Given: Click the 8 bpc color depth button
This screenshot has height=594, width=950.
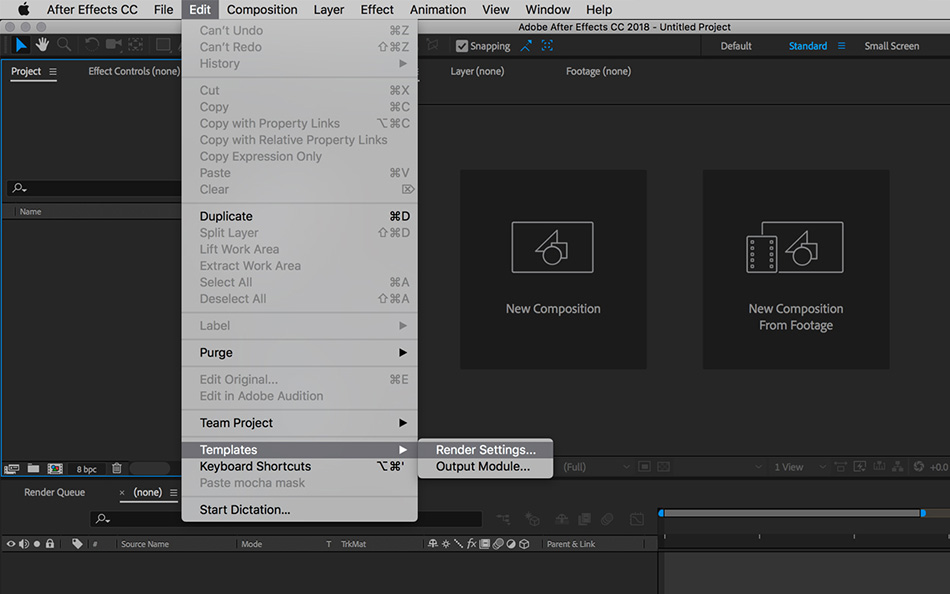Looking at the screenshot, I should (x=86, y=469).
